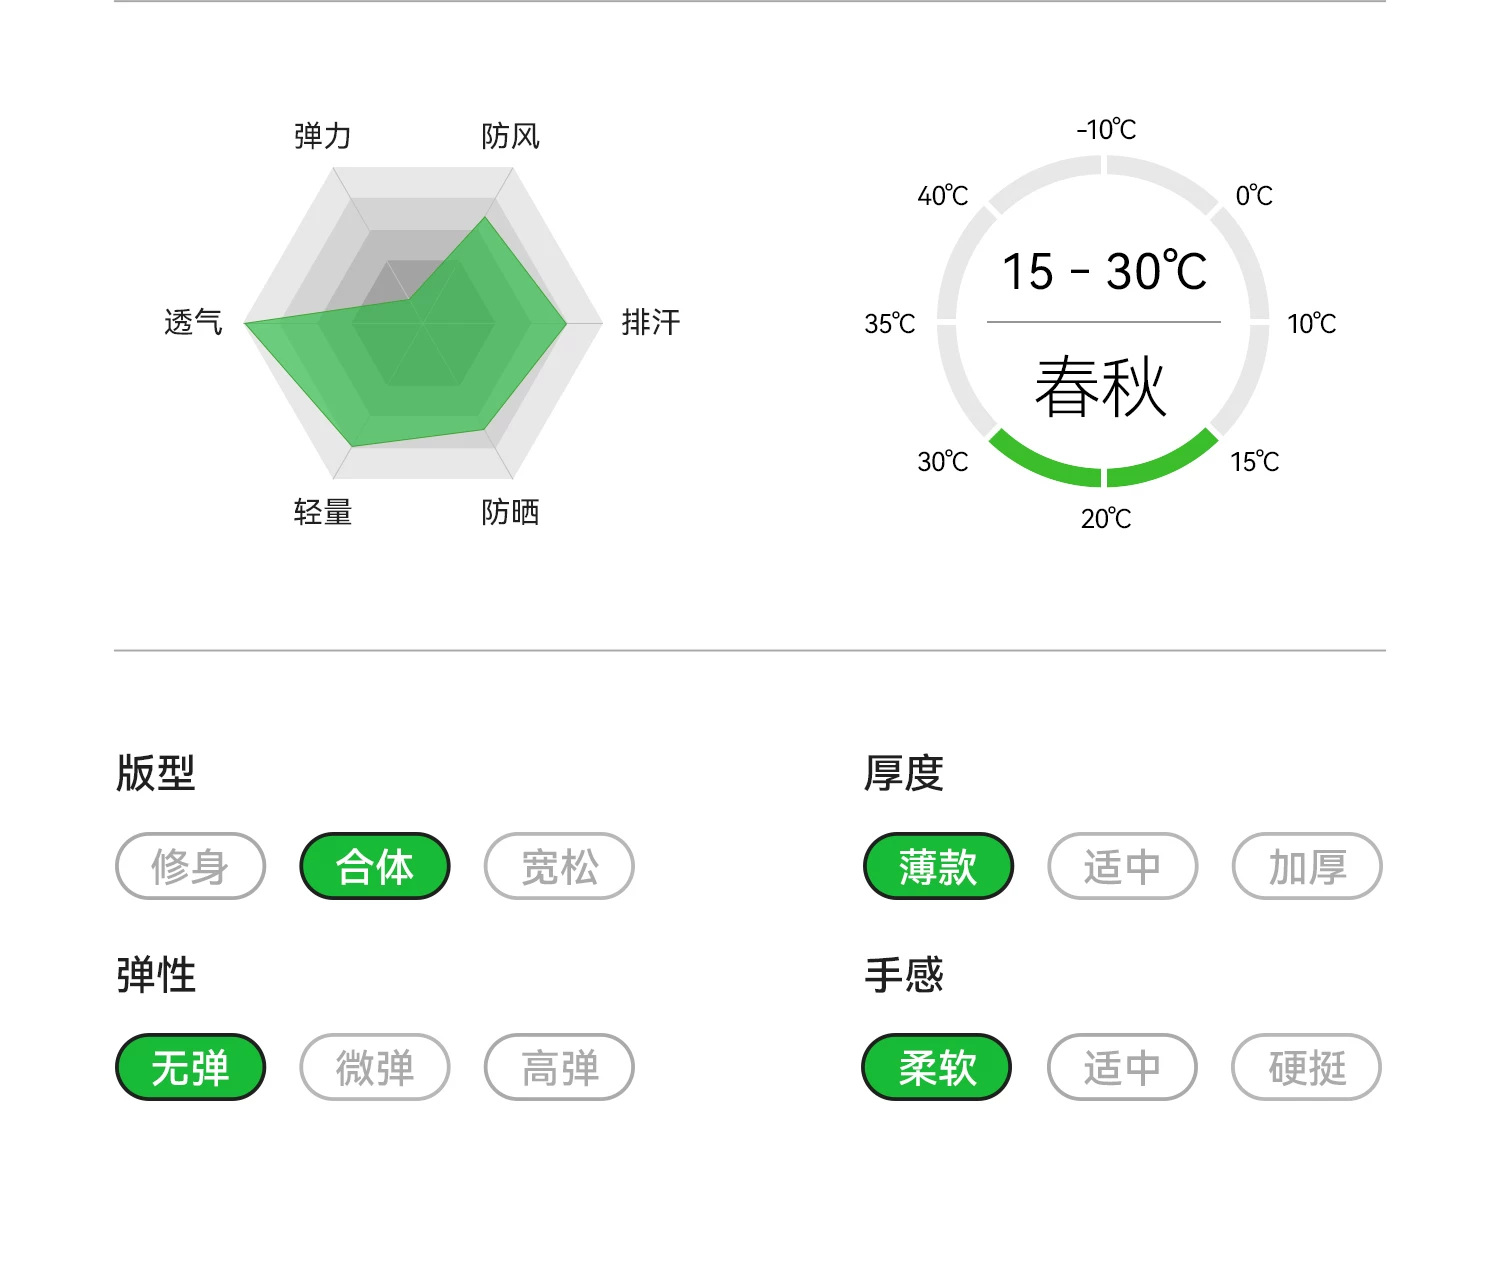1500x1261 pixels.
Task: Click the 防风 radar axis label
Action: [x=510, y=136]
